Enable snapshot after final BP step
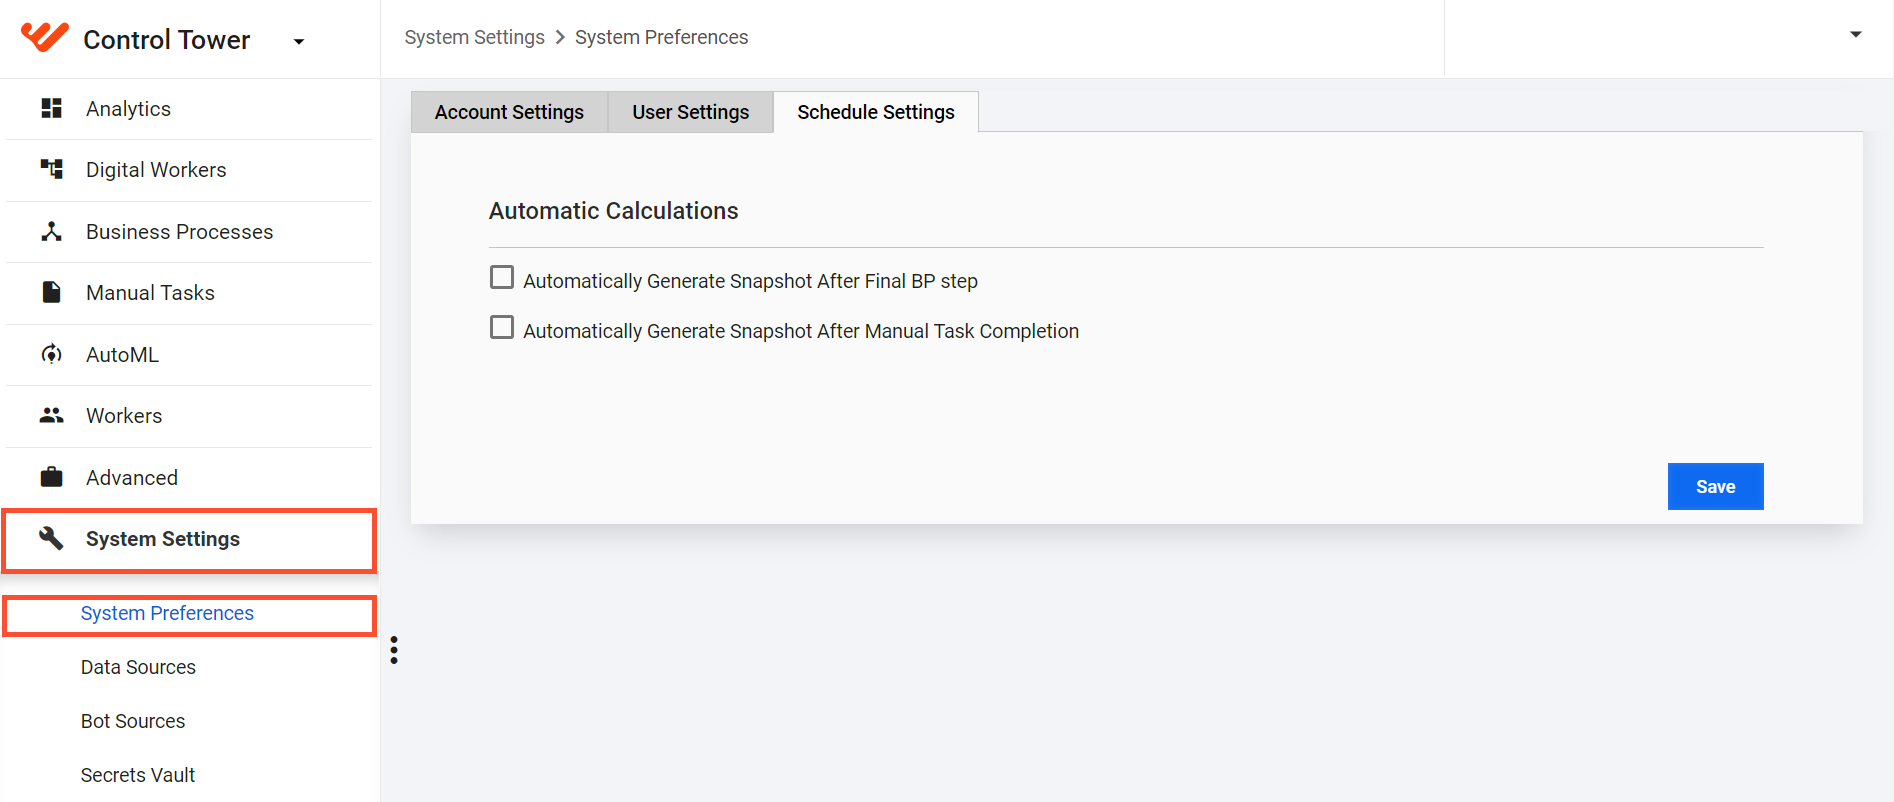 [x=502, y=277]
